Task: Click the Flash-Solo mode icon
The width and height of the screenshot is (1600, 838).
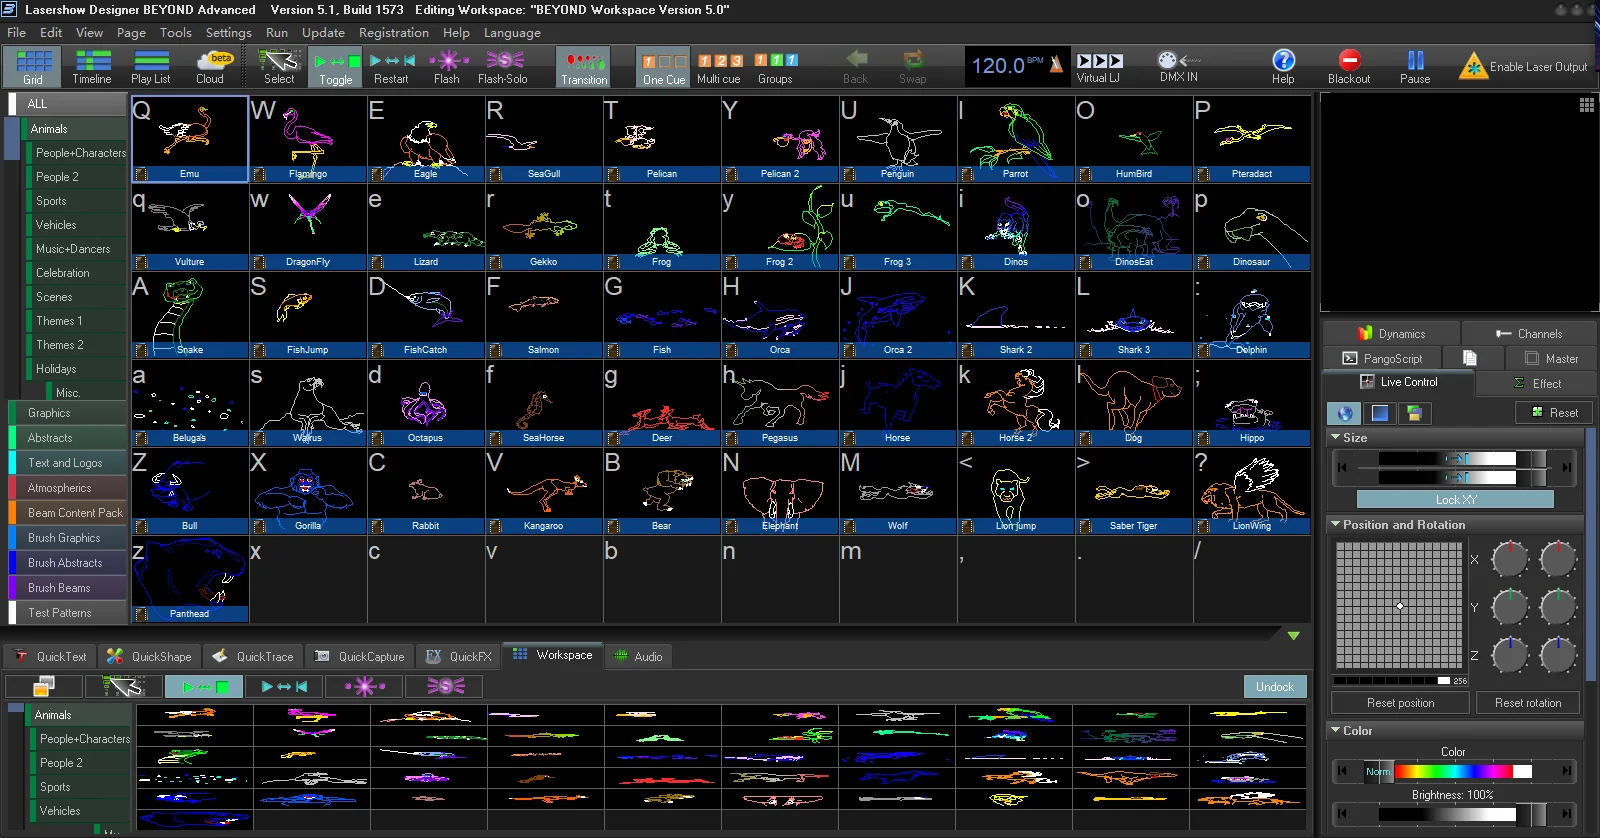Action: (x=503, y=66)
